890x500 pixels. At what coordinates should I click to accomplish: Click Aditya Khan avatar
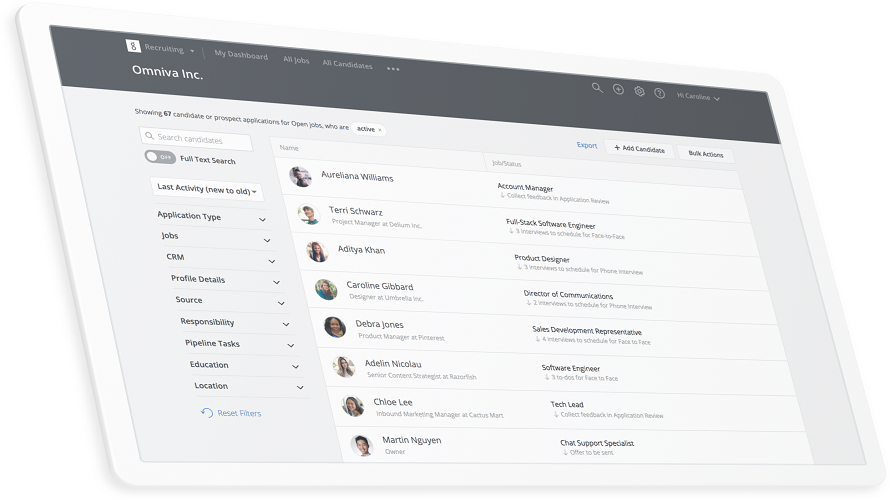coord(317,251)
